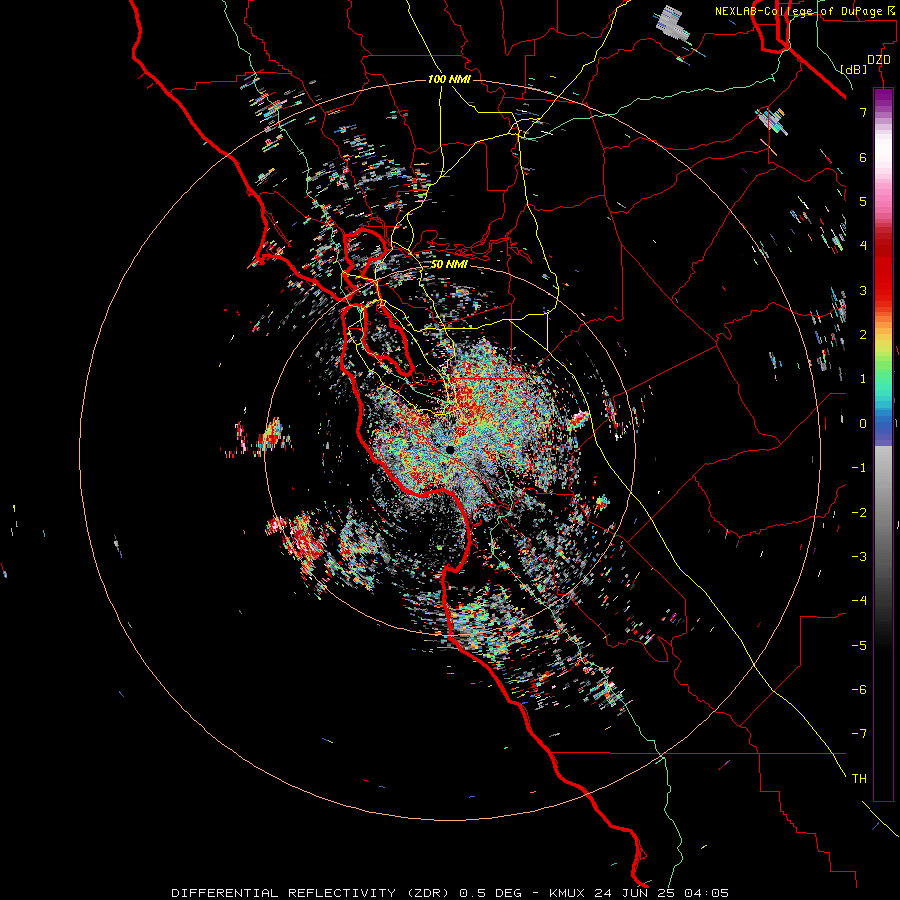Screen dimensions: 900x900
Task: Click the "0.5 DEG" elevation text in caption
Action: point(491,893)
